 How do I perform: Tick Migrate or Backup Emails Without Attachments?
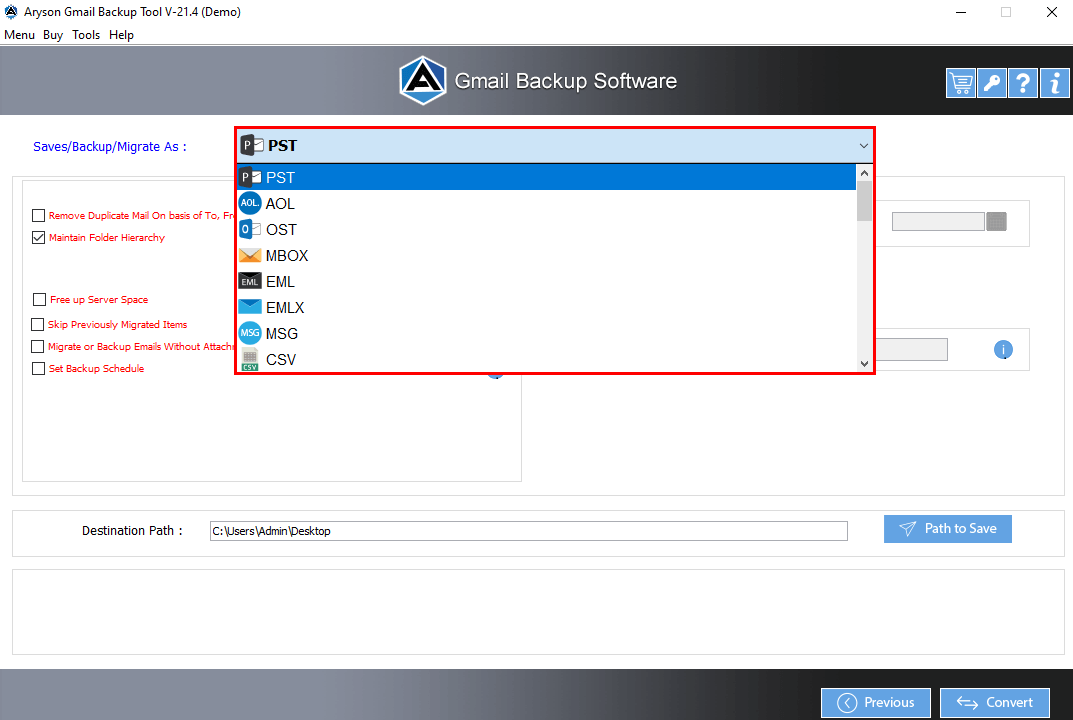(38, 346)
